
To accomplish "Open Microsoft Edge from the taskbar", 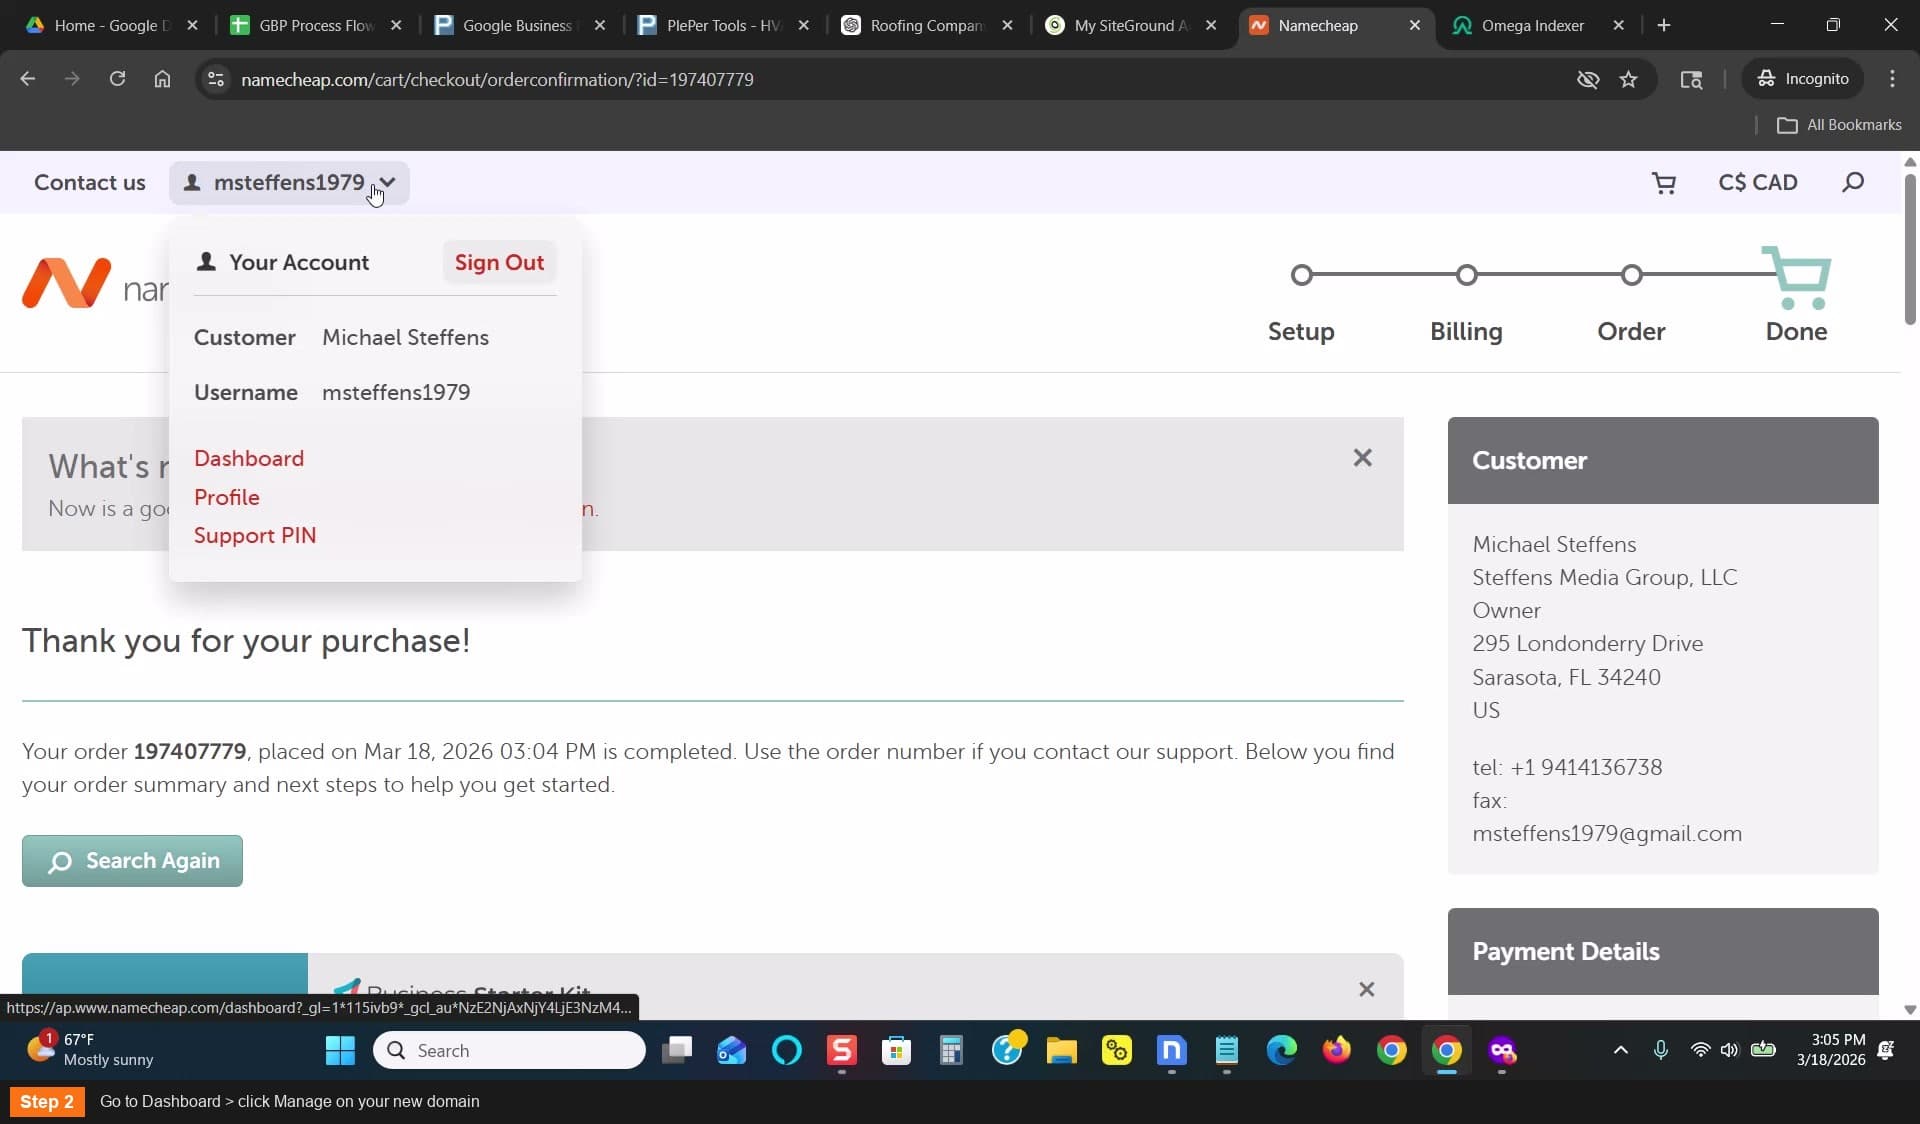I will click(1281, 1050).
